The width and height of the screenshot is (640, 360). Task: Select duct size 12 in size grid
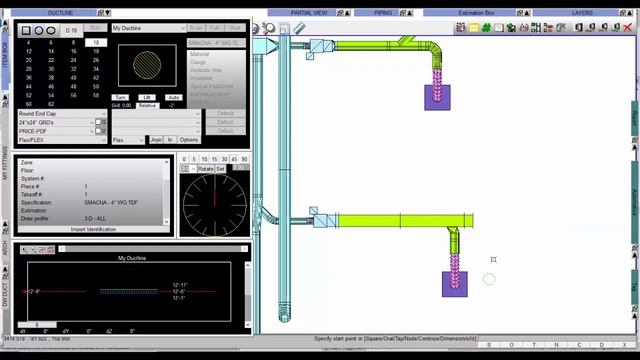pos(29,51)
